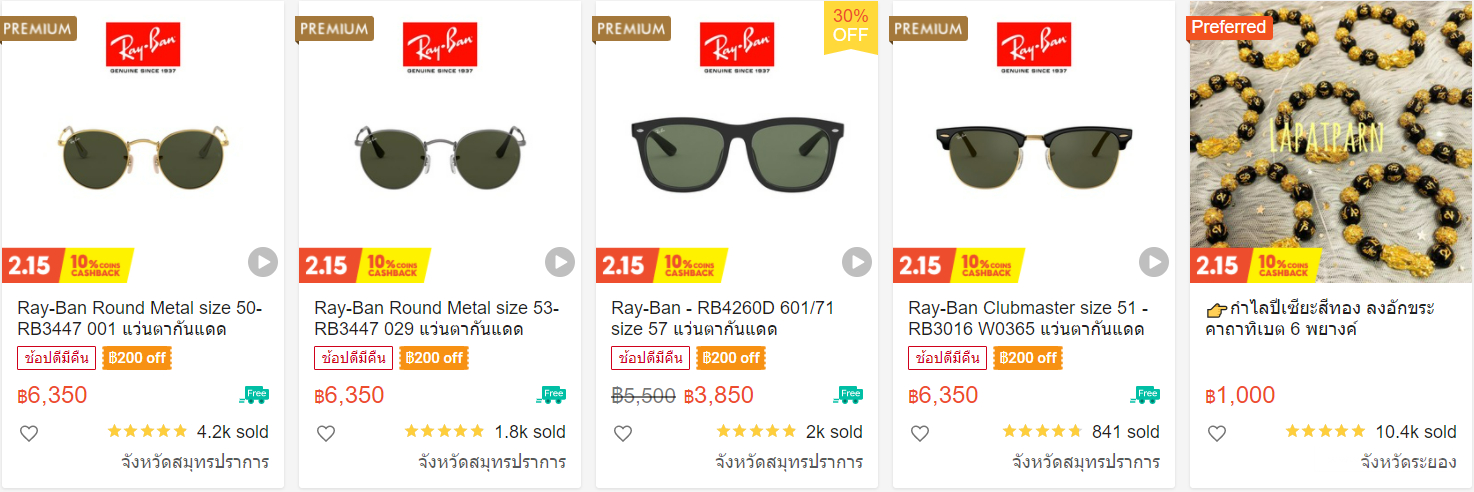Heart the gold Pixiu bracelet listing

1217,433
